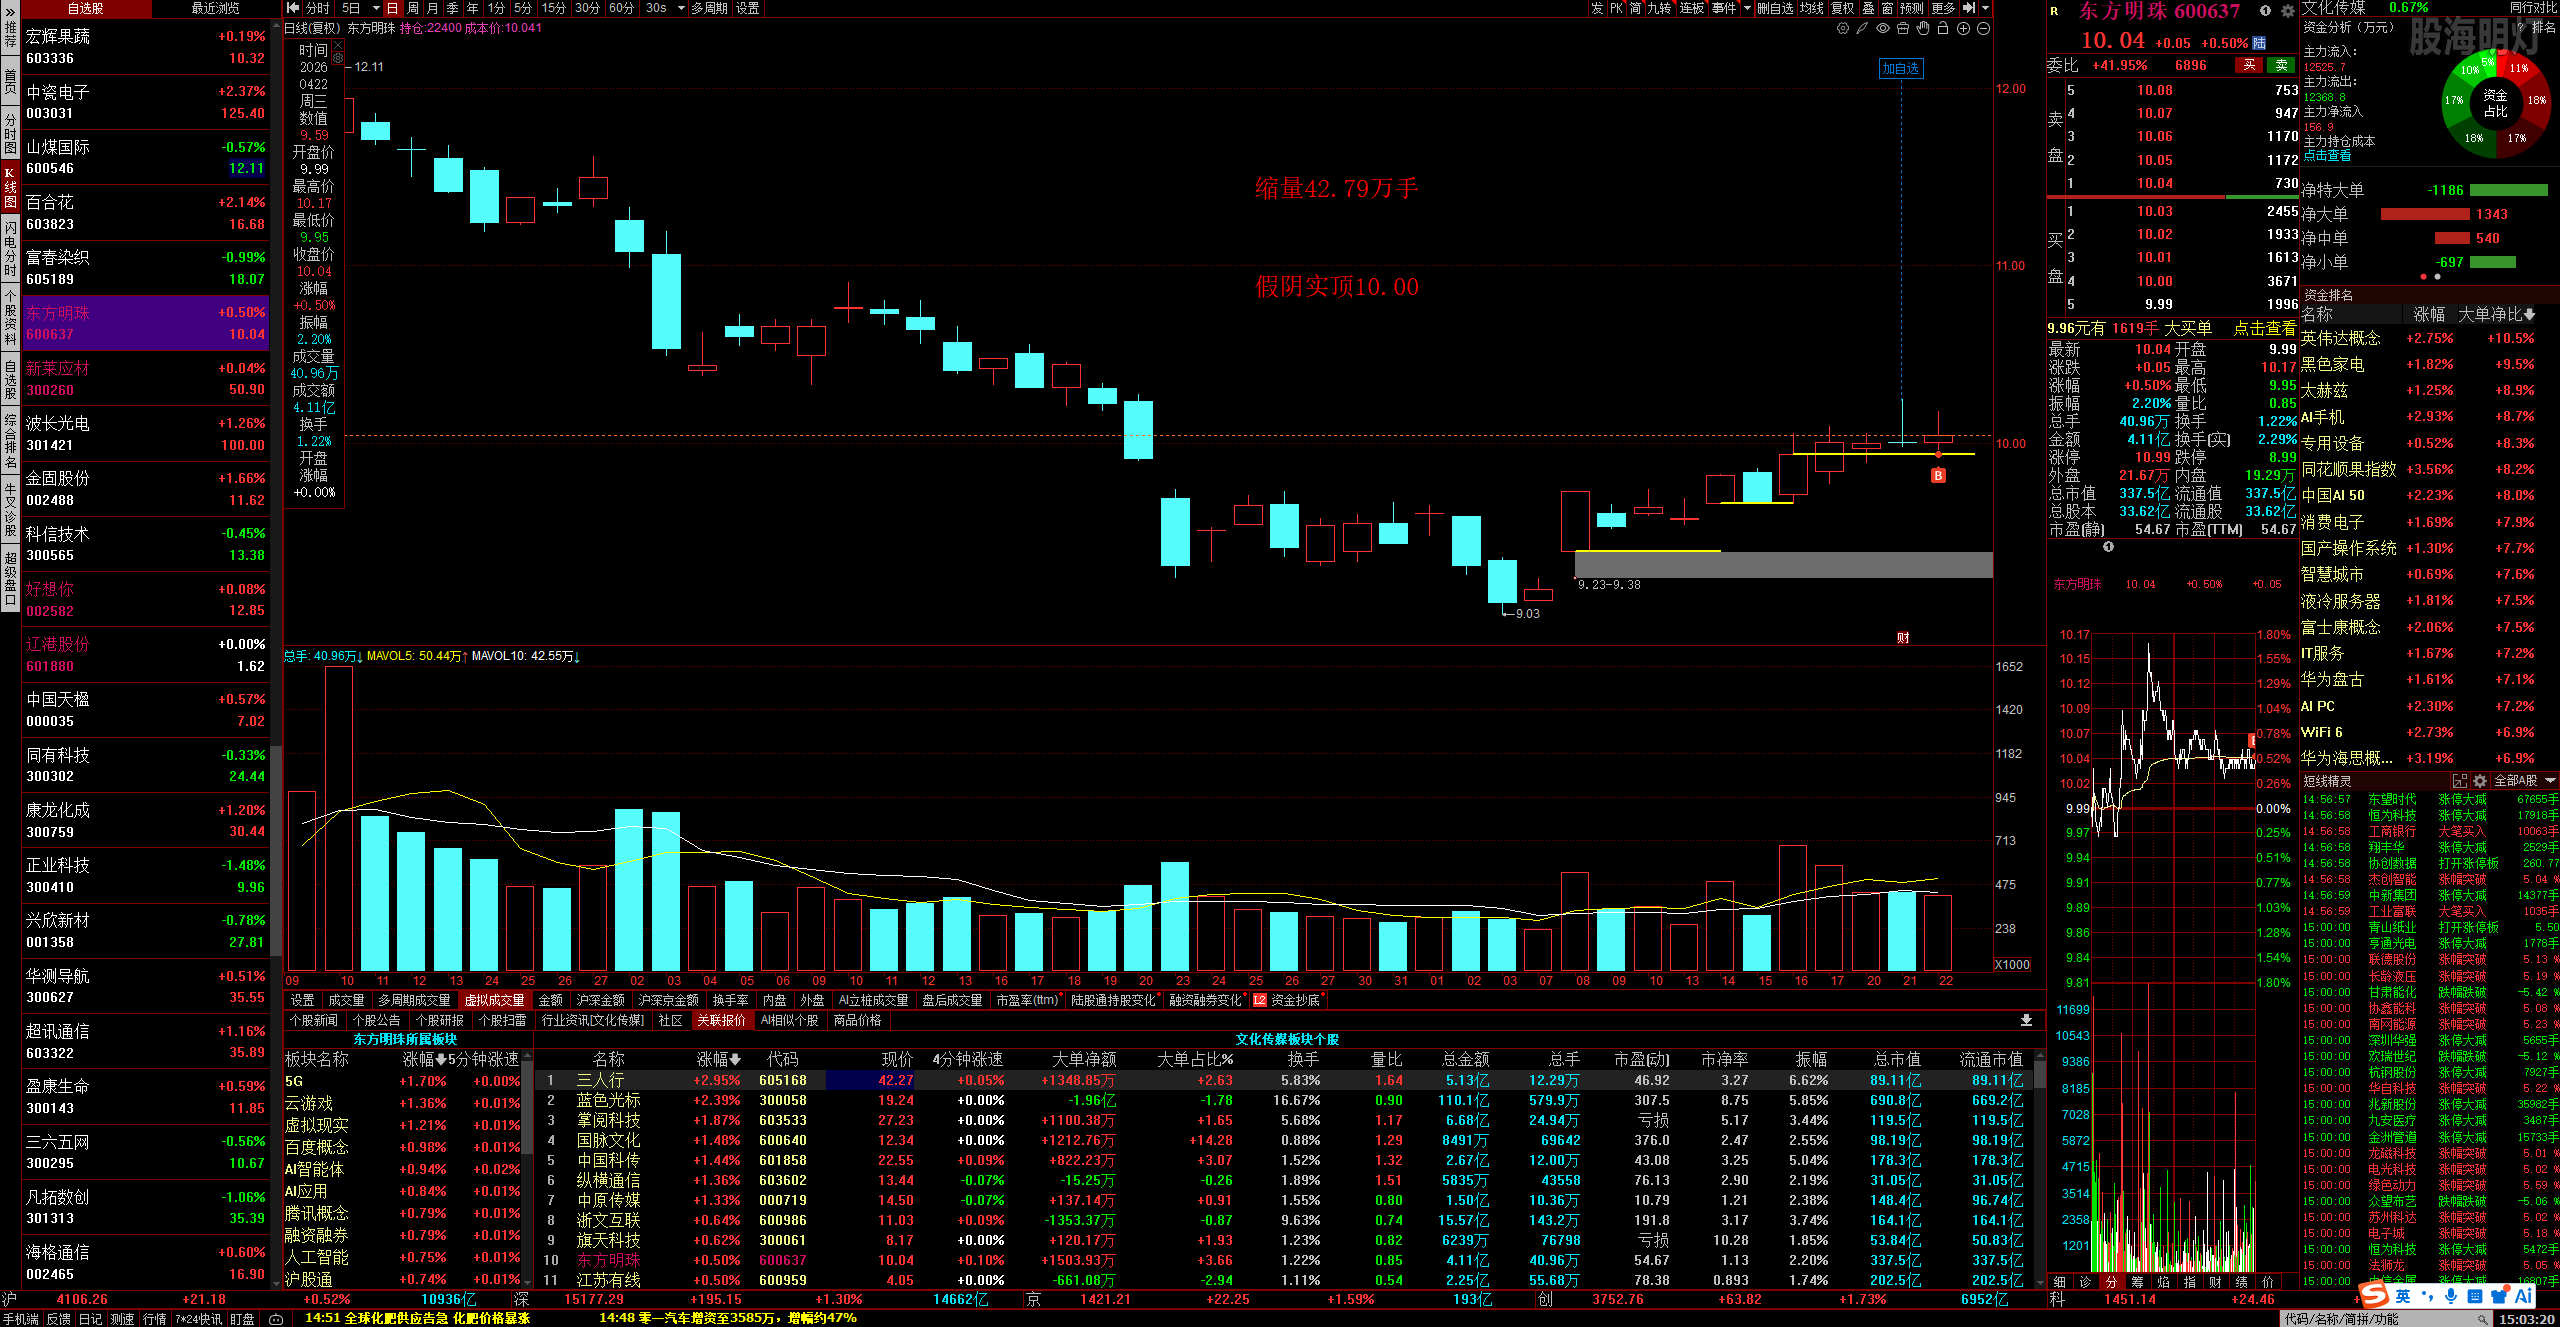Screen dimensions: 2560x1327
Task: Toggle the padlock lock icon
Action: point(1943,29)
